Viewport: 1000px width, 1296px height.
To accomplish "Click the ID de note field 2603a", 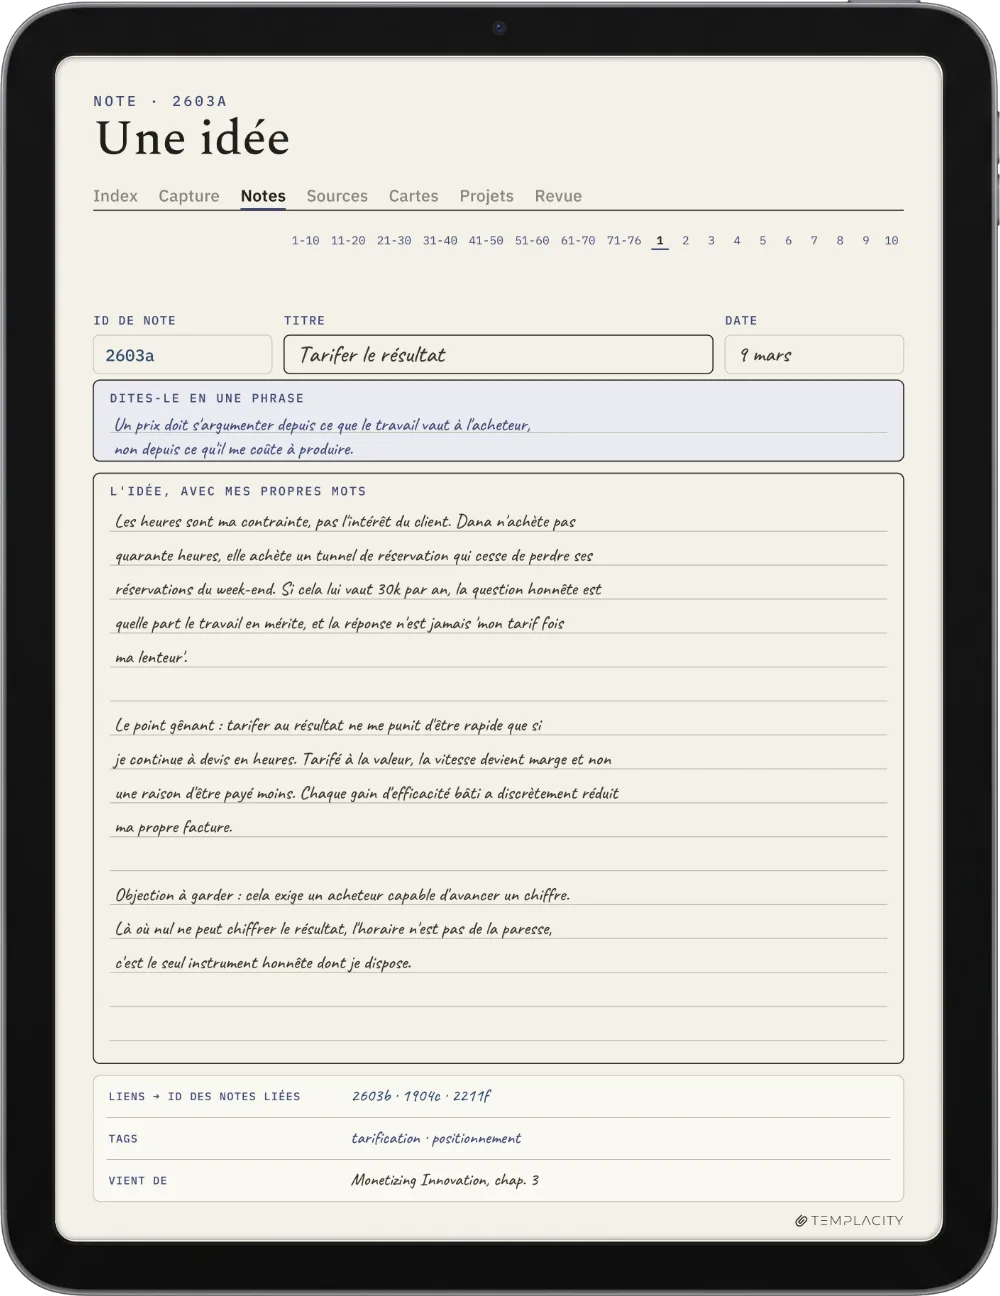I will click(x=182, y=355).
